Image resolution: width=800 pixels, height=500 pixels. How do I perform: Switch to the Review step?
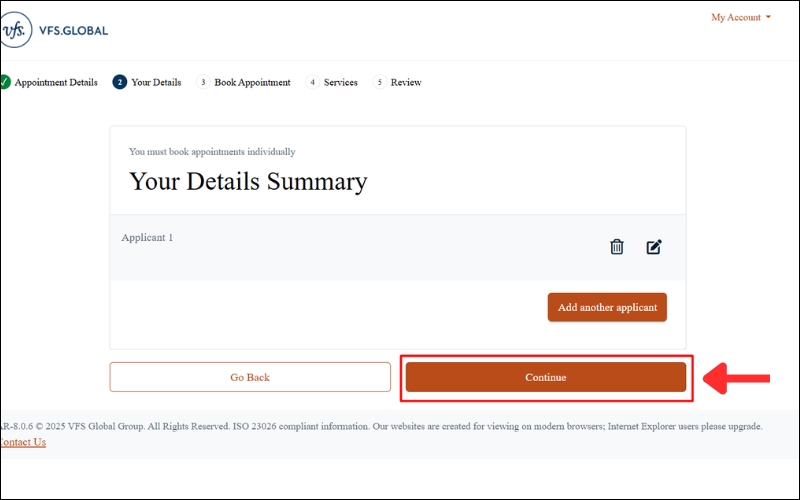click(406, 82)
